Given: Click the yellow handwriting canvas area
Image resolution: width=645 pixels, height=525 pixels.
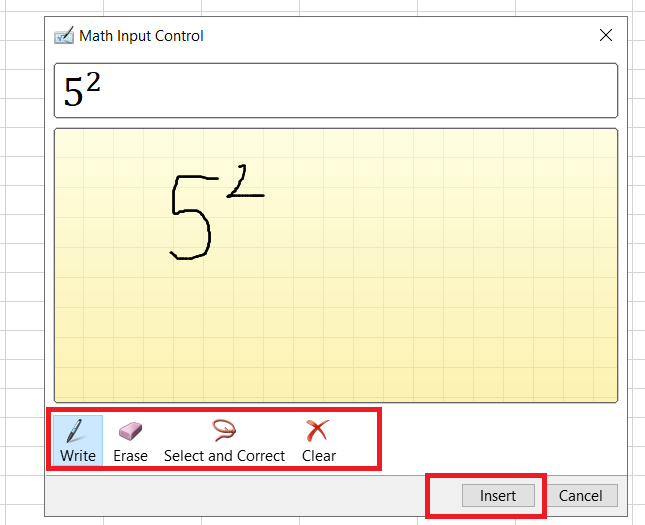Looking at the screenshot, I should point(336,265).
